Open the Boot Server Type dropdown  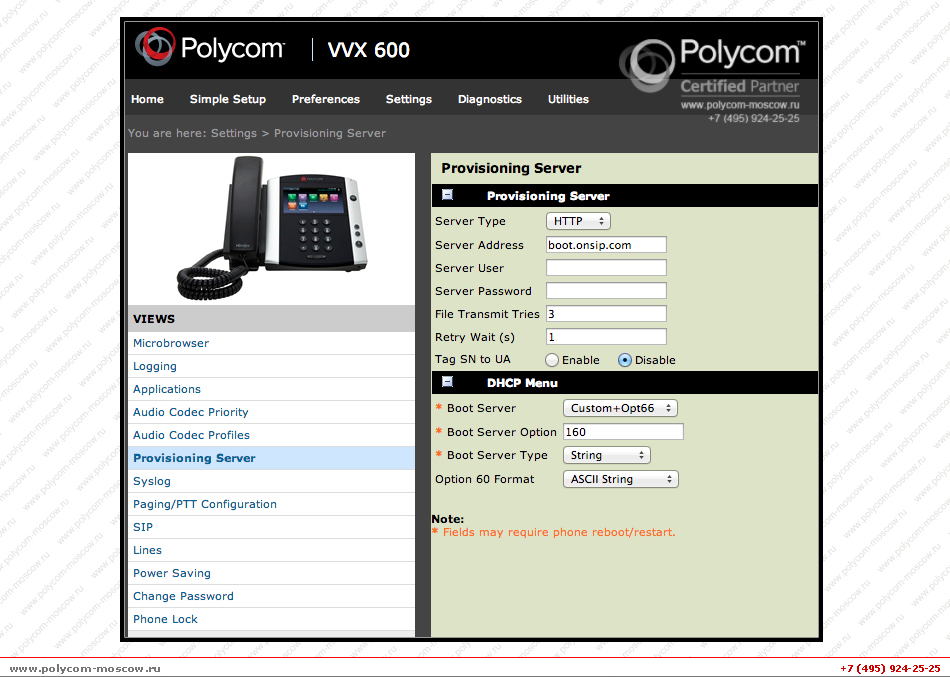[606, 455]
